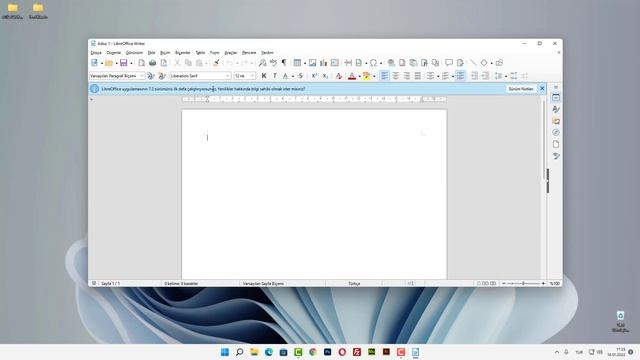
Task: Open the Tablo menu
Action: (200, 53)
